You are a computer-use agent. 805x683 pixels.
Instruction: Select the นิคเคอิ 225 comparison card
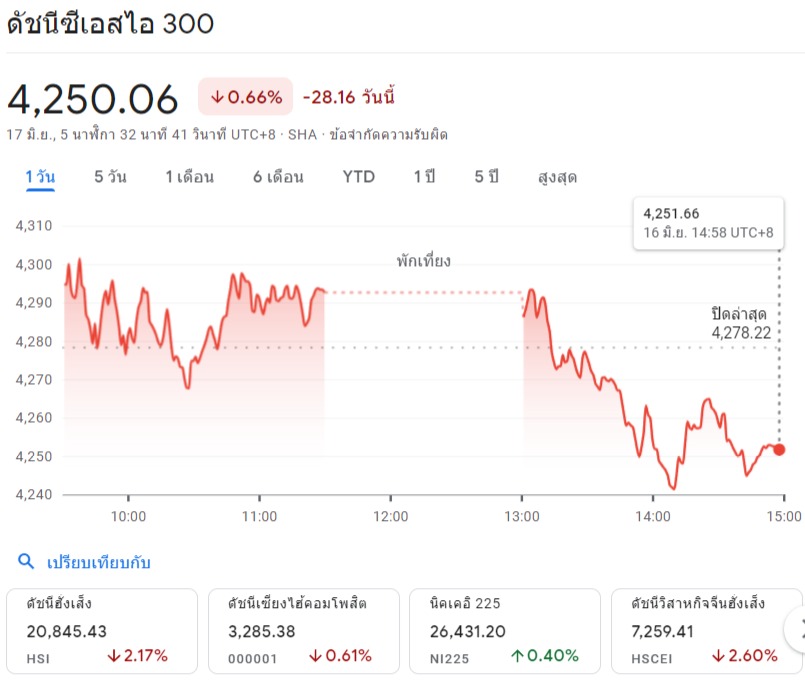[505, 630]
